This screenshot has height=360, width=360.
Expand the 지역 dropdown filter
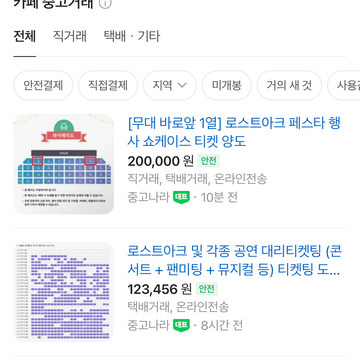tap(170, 86)
